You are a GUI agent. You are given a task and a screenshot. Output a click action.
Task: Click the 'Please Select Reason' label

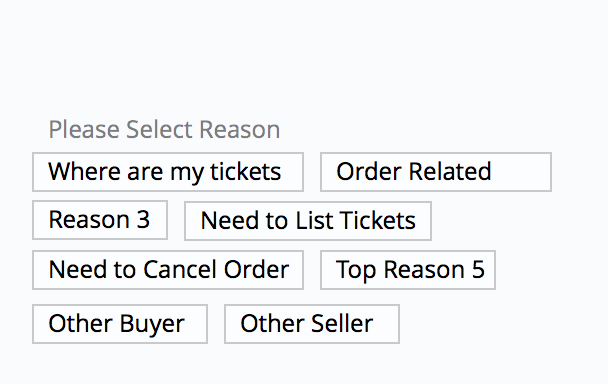tap(164, 130)
